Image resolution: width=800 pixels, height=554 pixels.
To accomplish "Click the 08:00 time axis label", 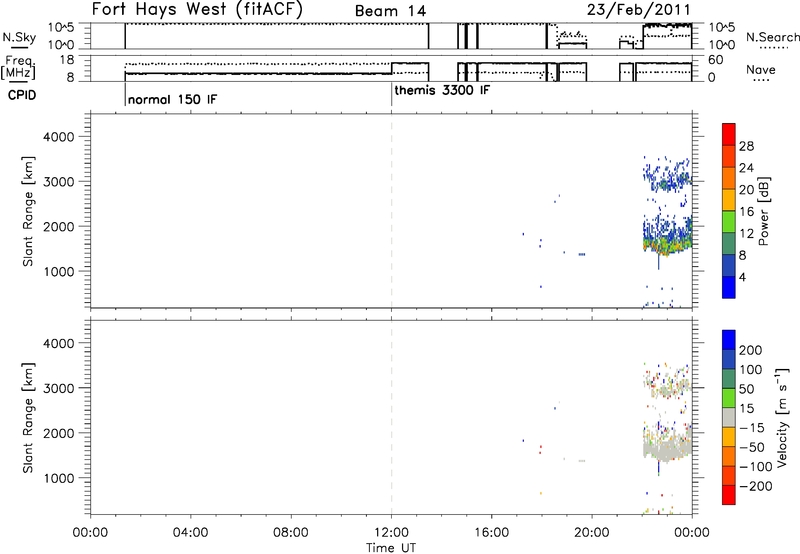I will point(291,533).
